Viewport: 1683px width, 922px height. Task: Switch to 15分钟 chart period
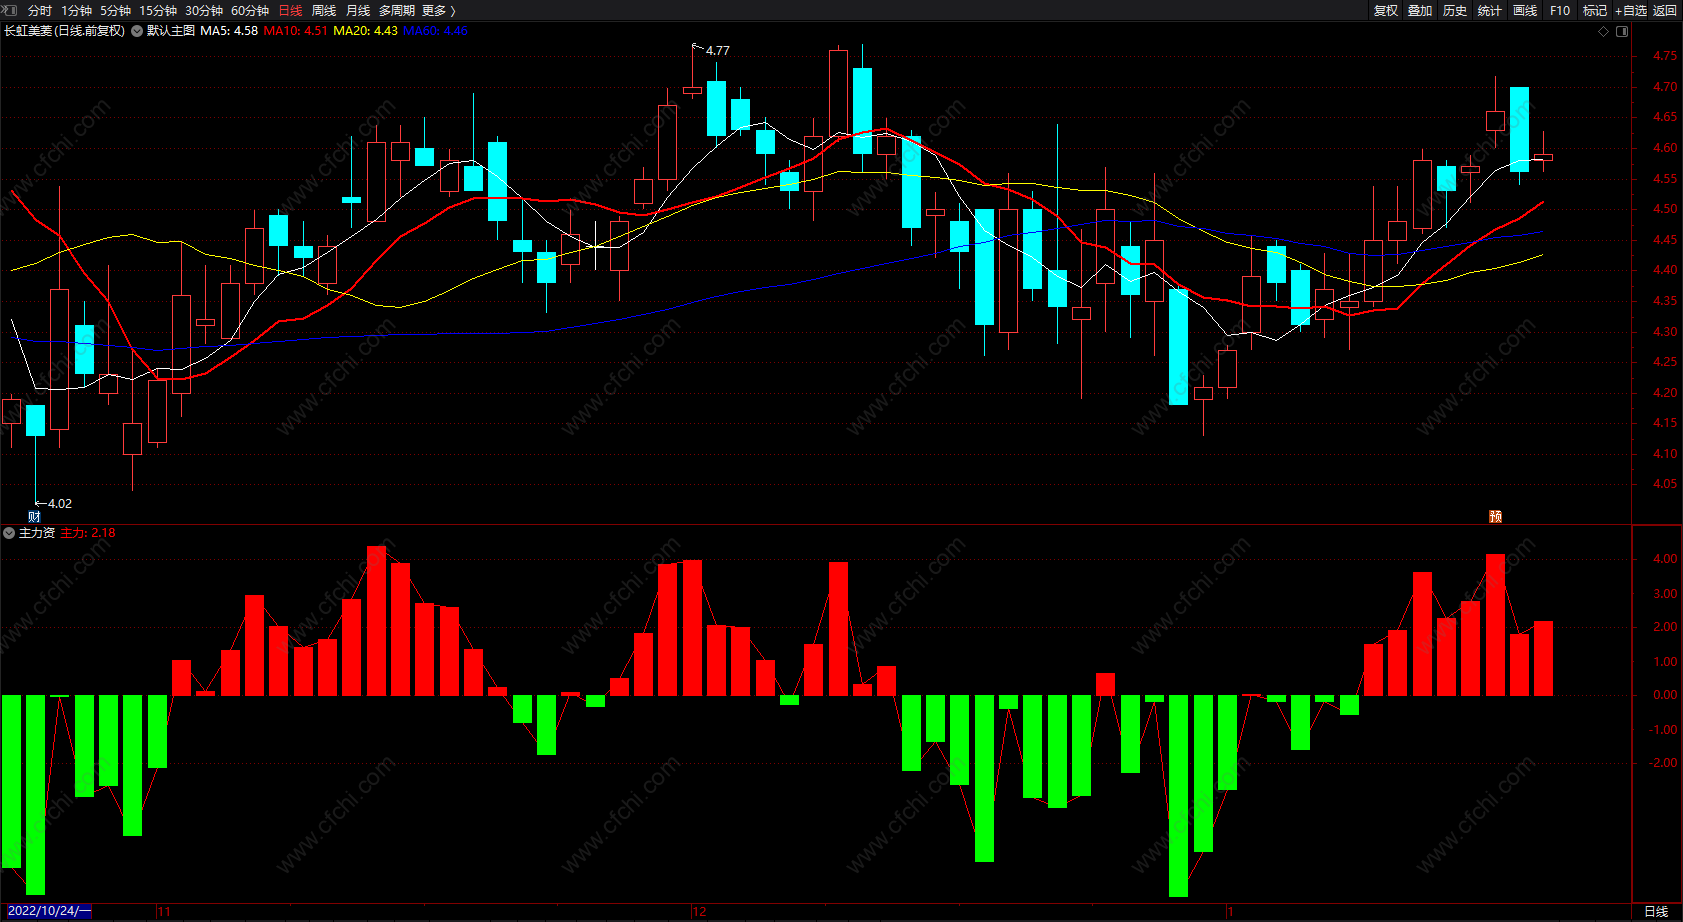[x=158, y=10]
